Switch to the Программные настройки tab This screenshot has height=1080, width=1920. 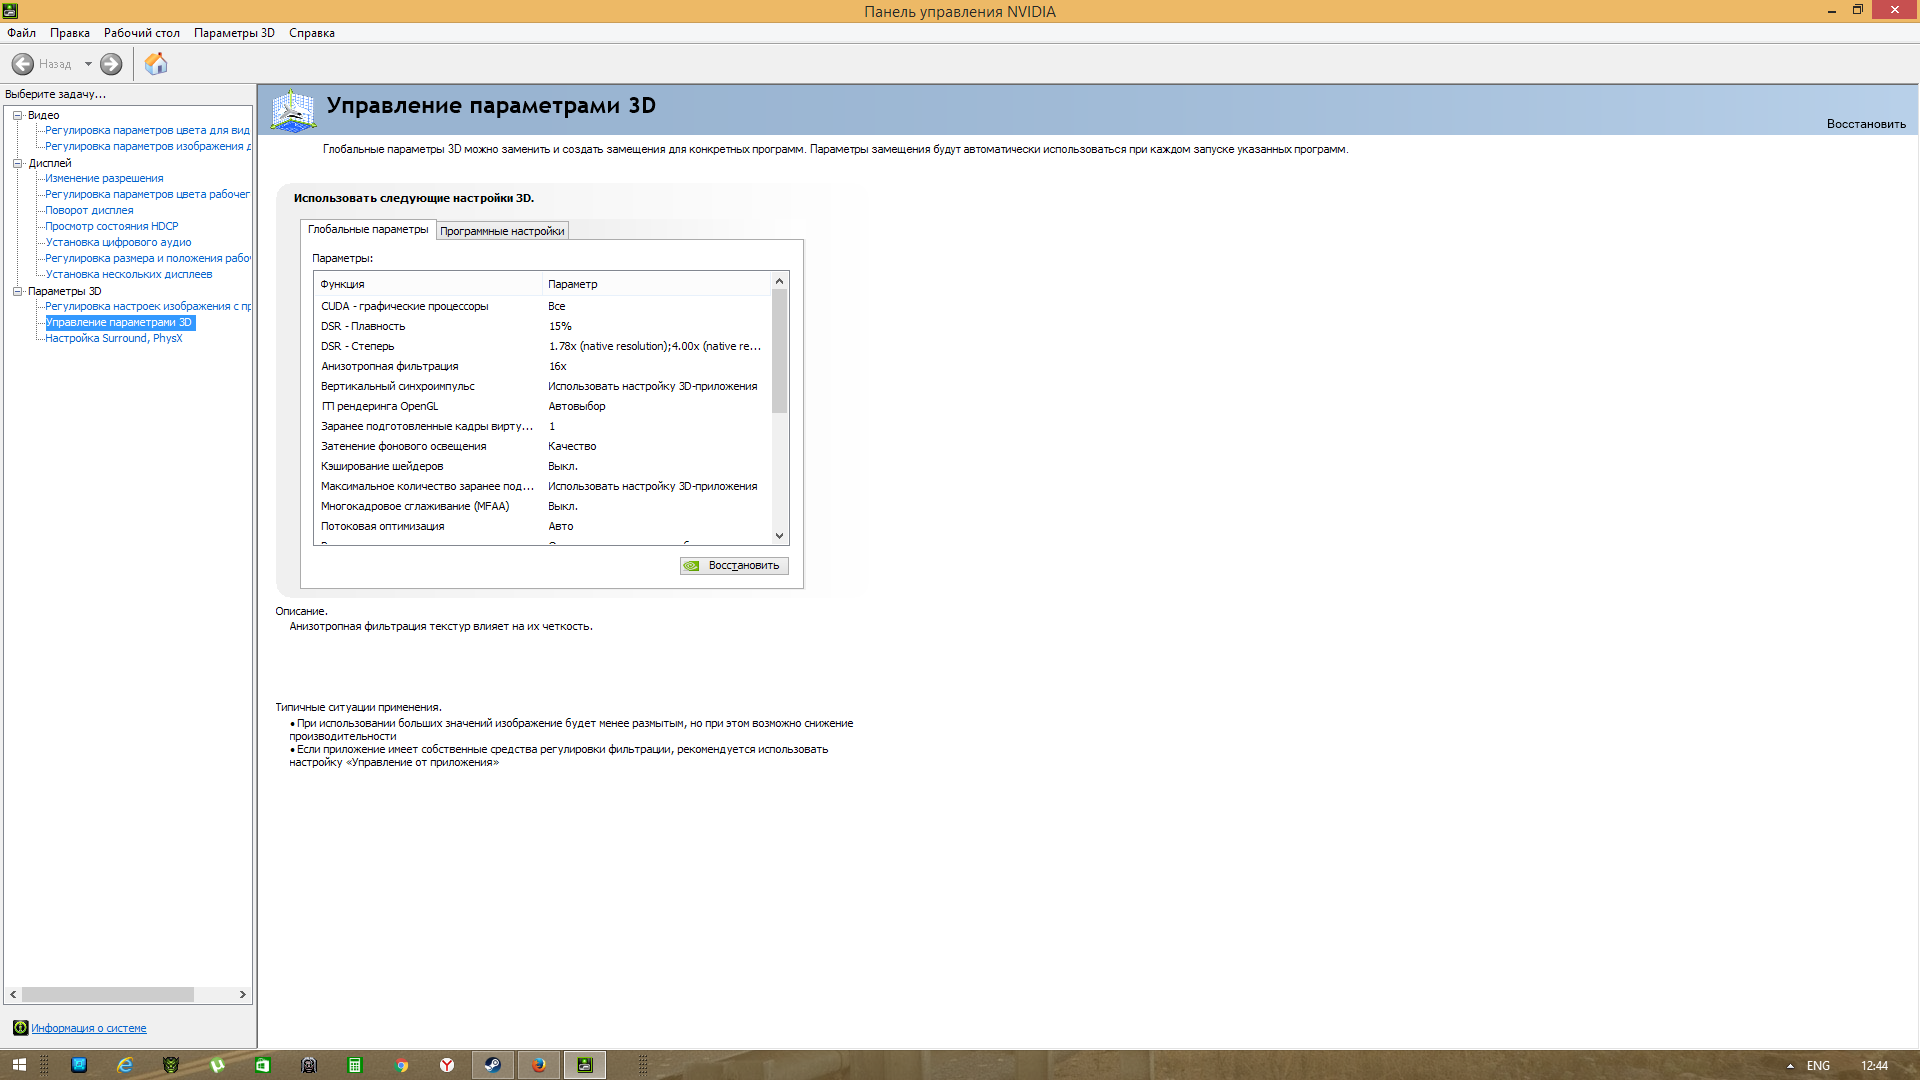tap(502, 231)
